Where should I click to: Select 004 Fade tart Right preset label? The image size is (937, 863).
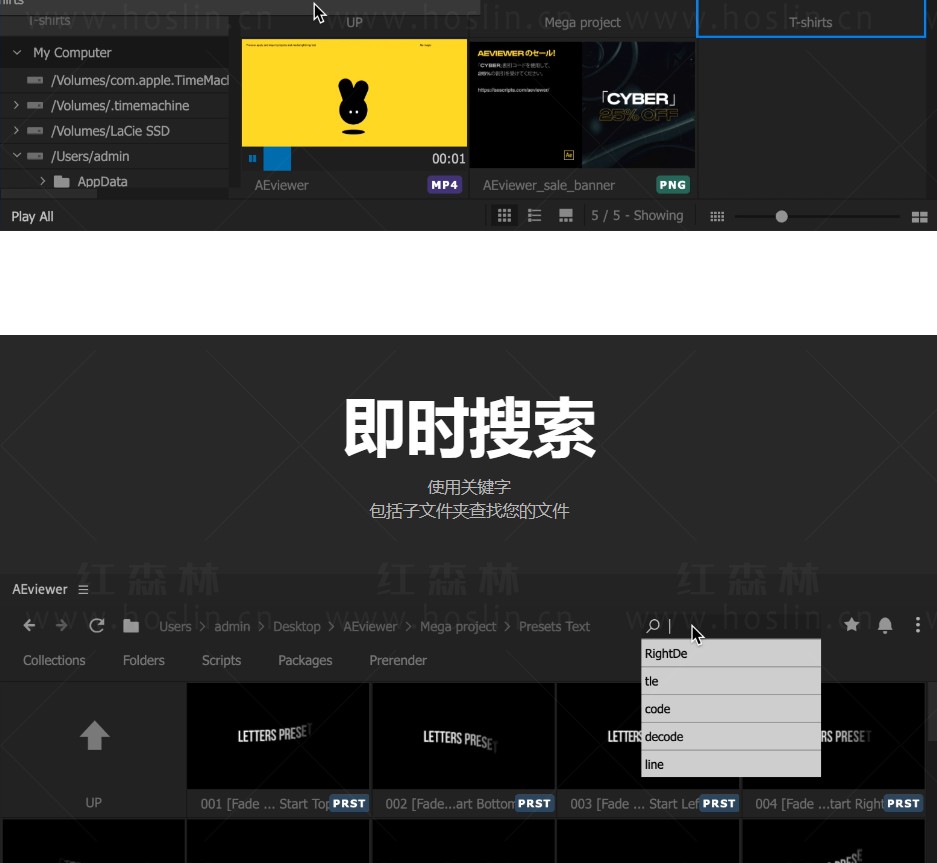click(x=819, y=804)
